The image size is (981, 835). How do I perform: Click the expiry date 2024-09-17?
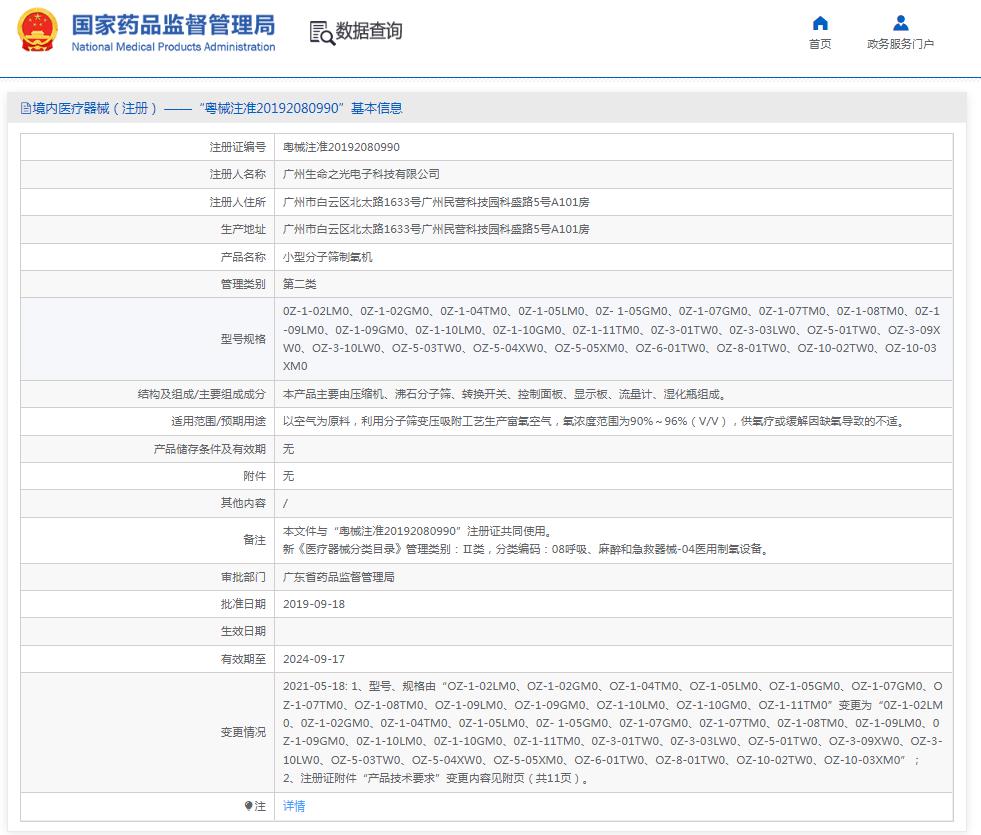pyautogui.click(x=314, y=659)
